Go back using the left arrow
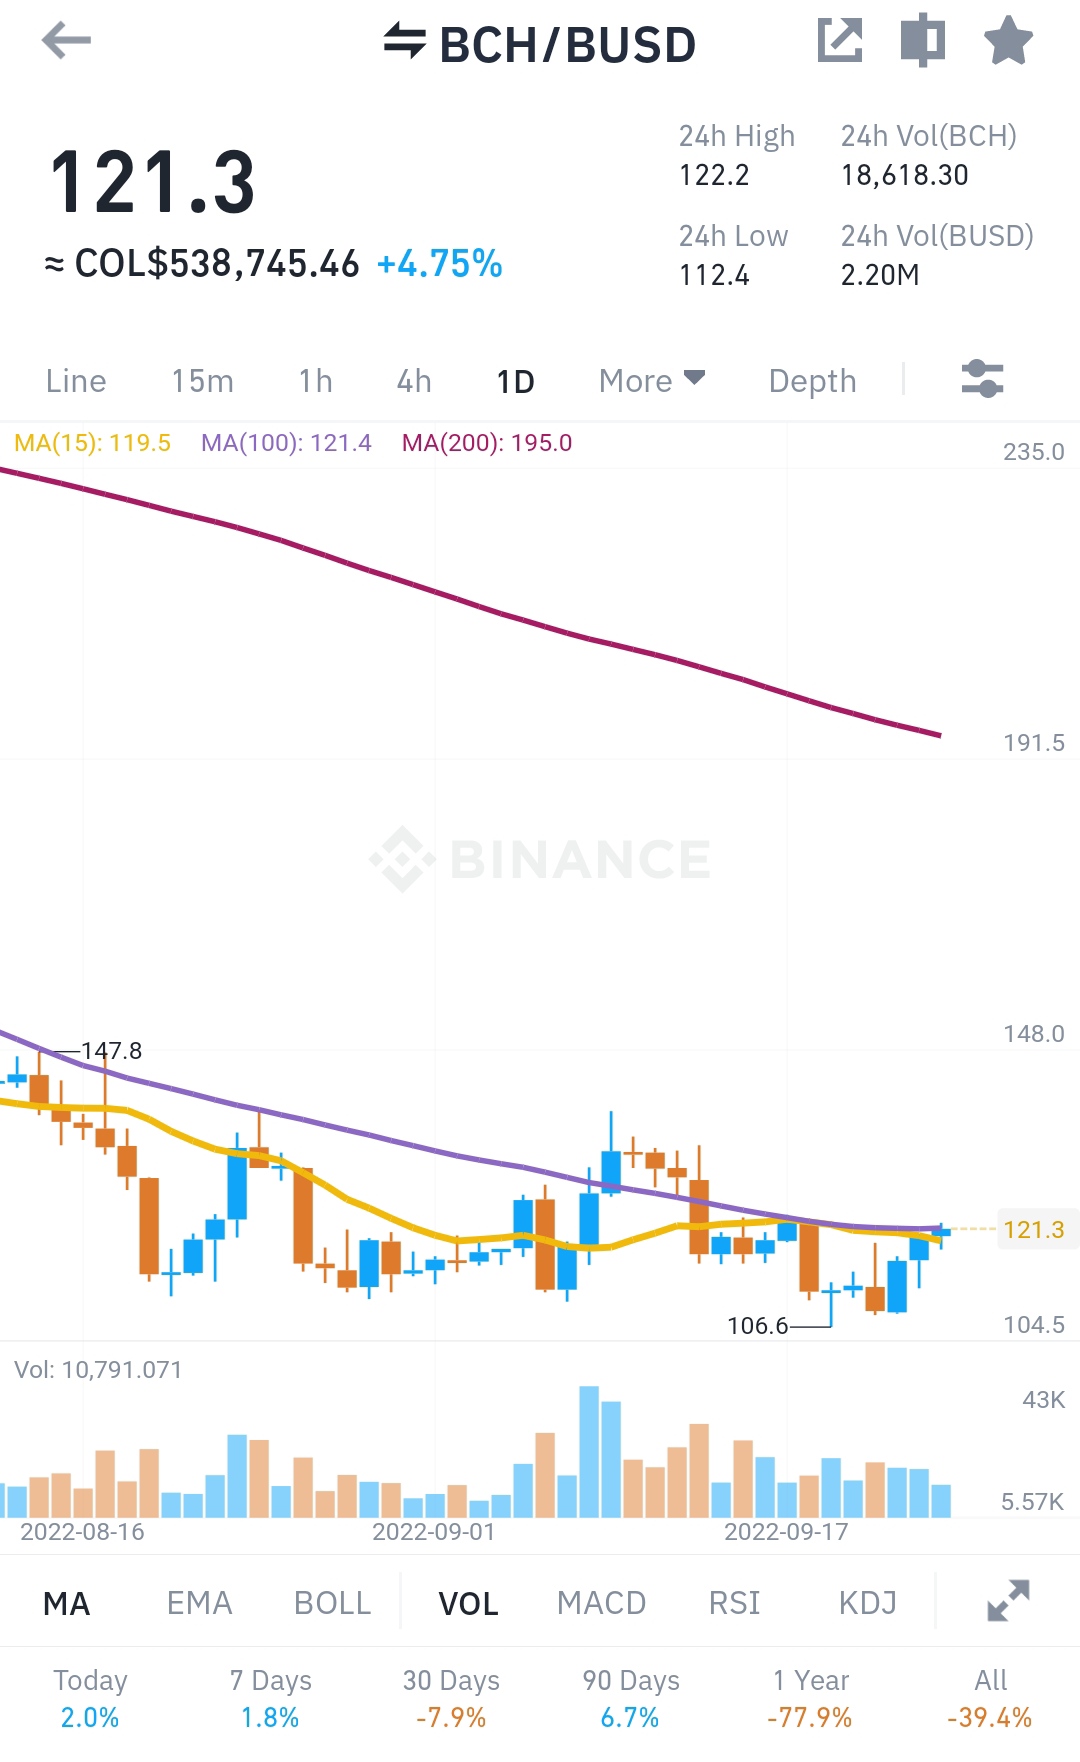 point(66,41)
